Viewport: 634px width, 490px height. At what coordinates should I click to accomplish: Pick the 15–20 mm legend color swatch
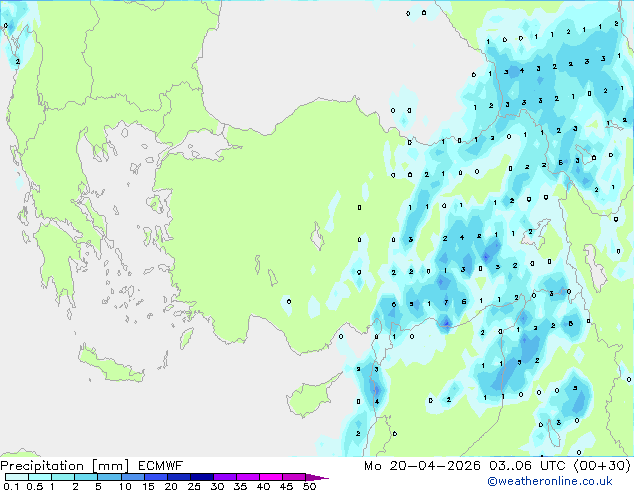click(x=156, y=477)
